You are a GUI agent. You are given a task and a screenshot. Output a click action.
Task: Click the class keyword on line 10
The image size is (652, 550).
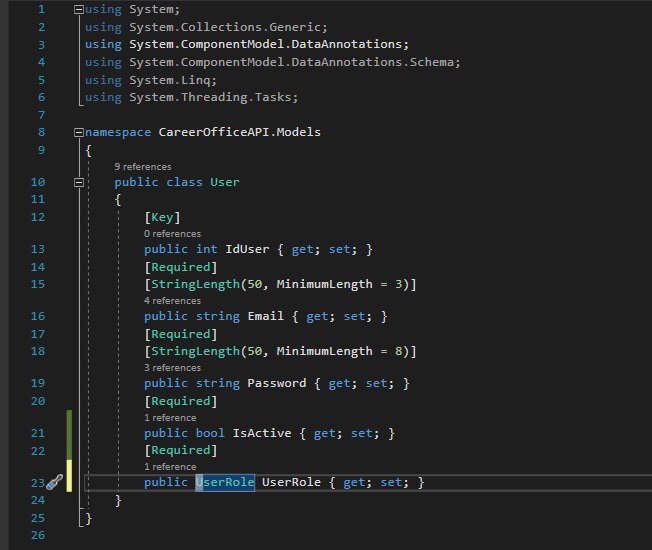(x=184, y=182)
